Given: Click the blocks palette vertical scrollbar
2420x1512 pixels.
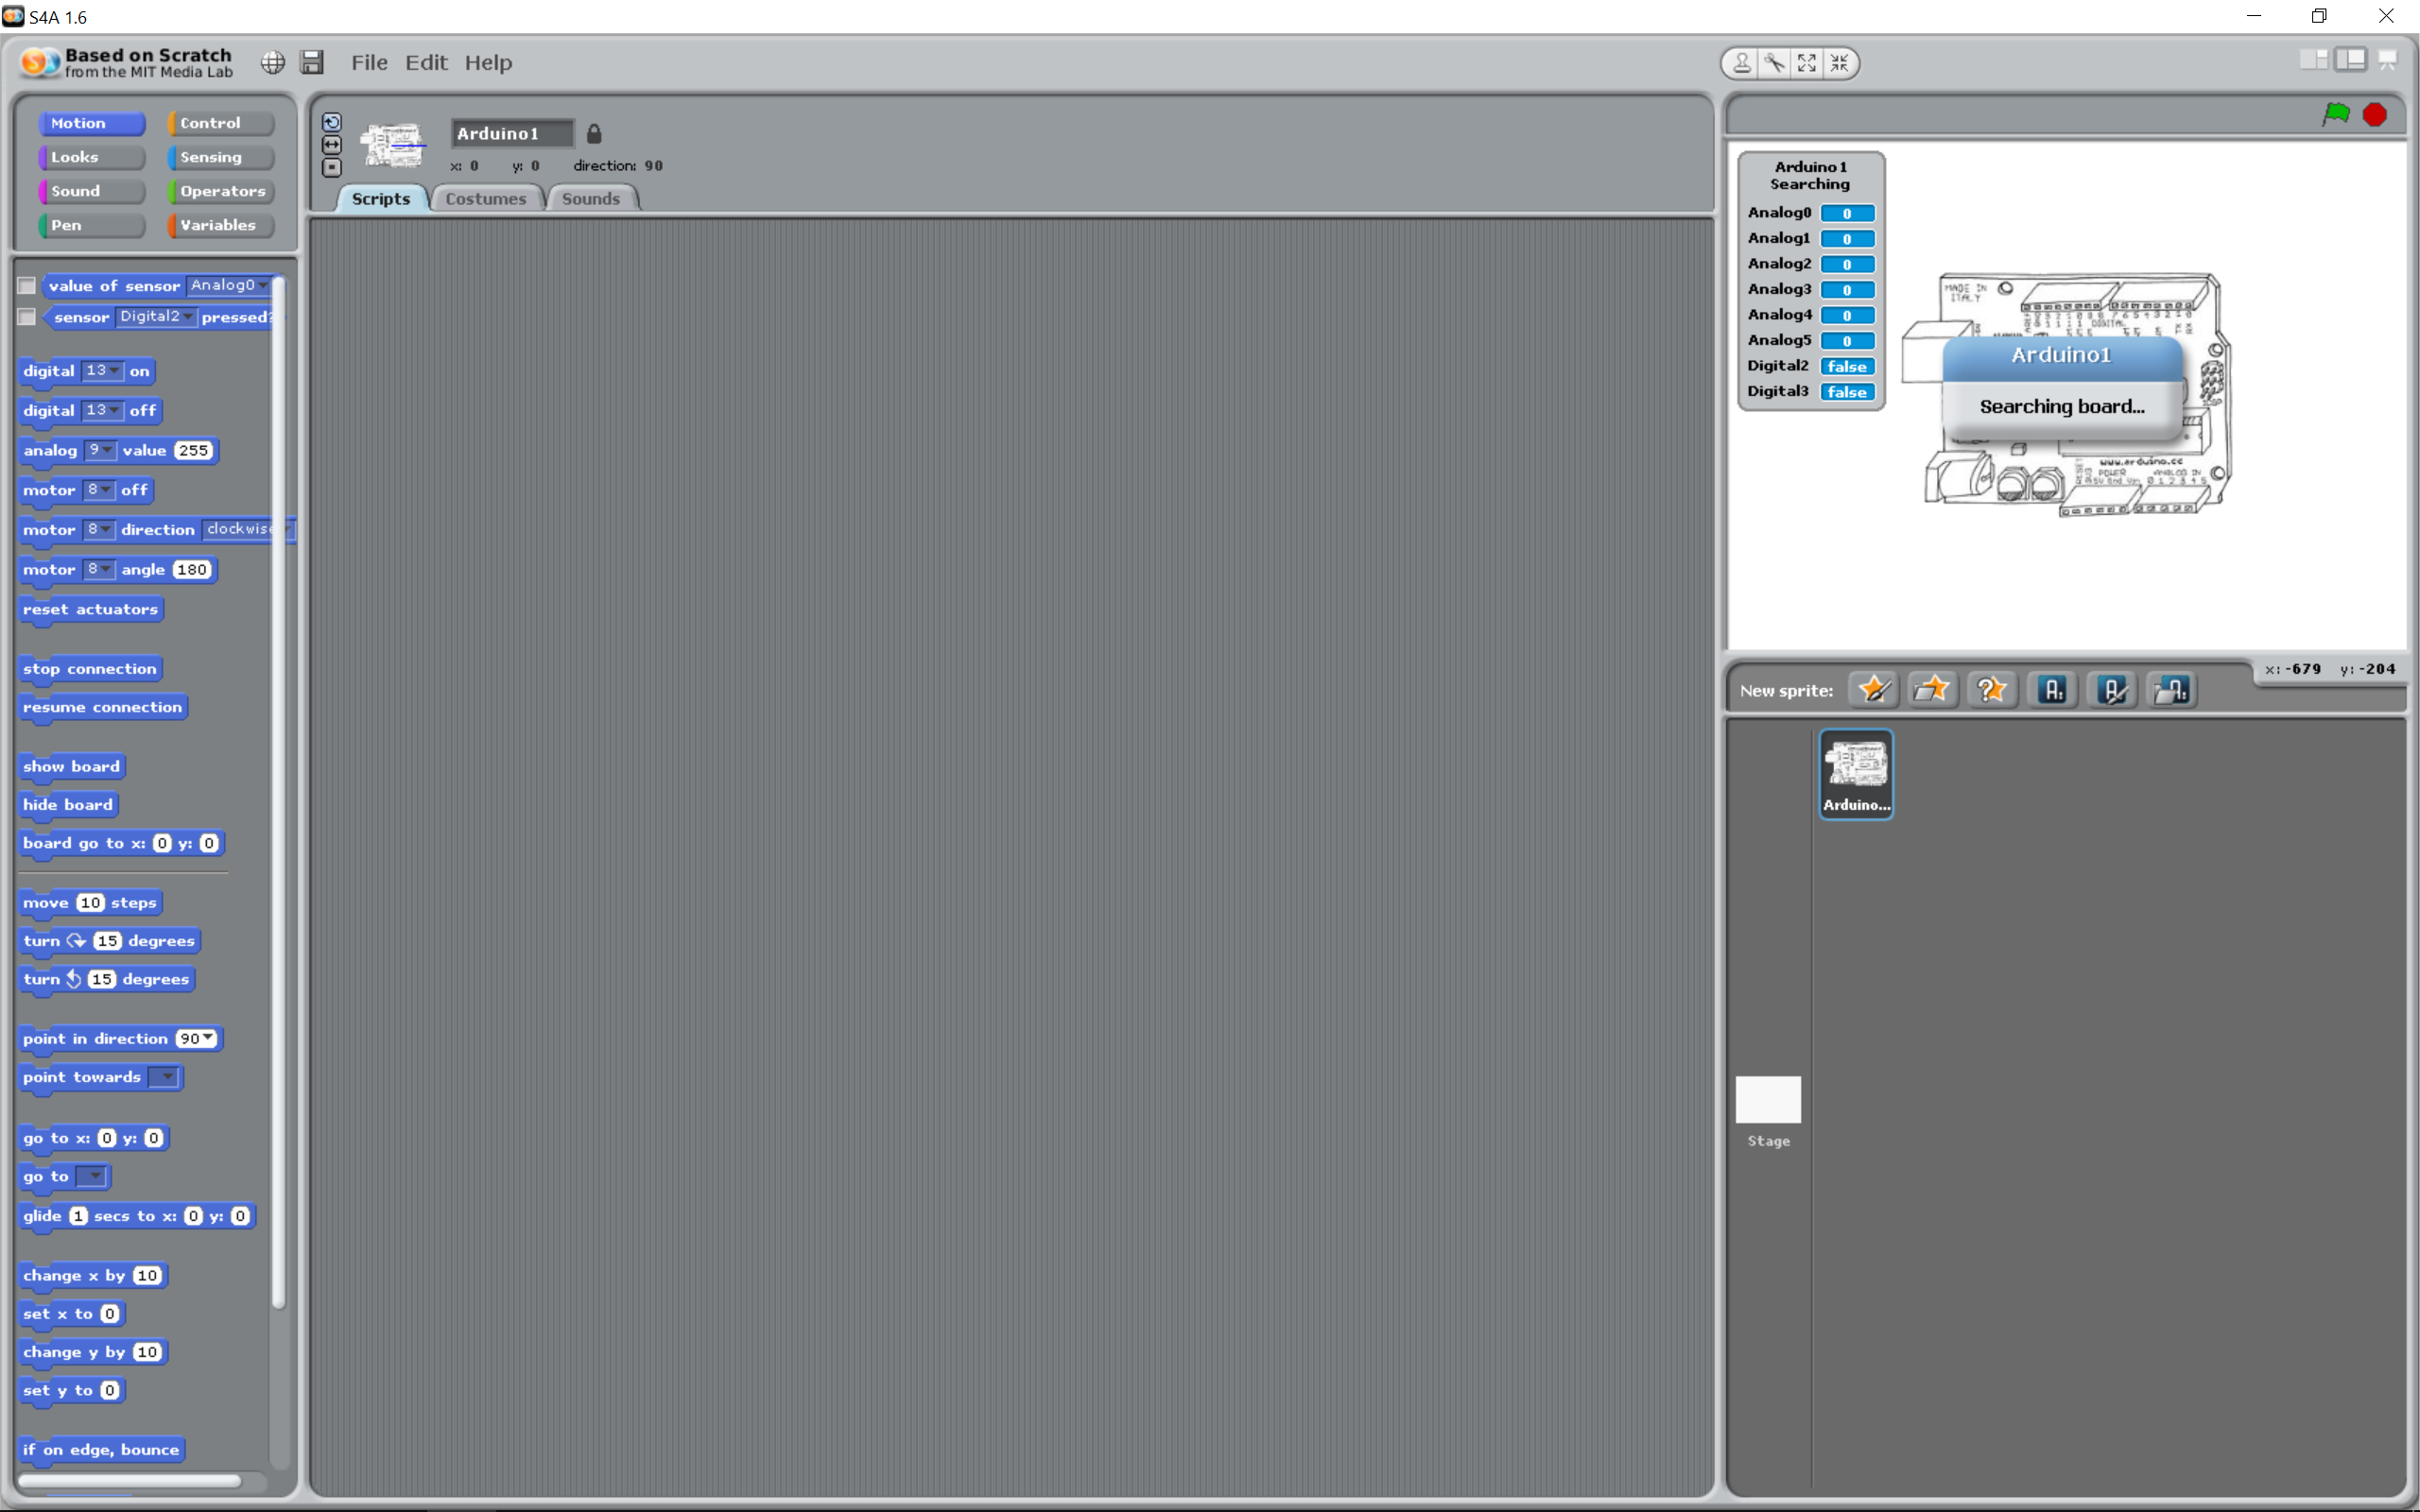Looking at the screenshot, I should point(279,790).
